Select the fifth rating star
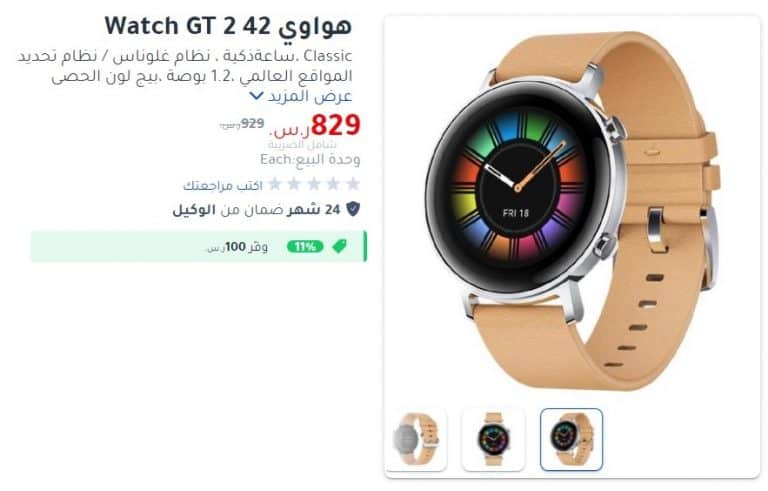Image resolution: width=768 pixels, height=491 pixels. (x=275, y=184)
